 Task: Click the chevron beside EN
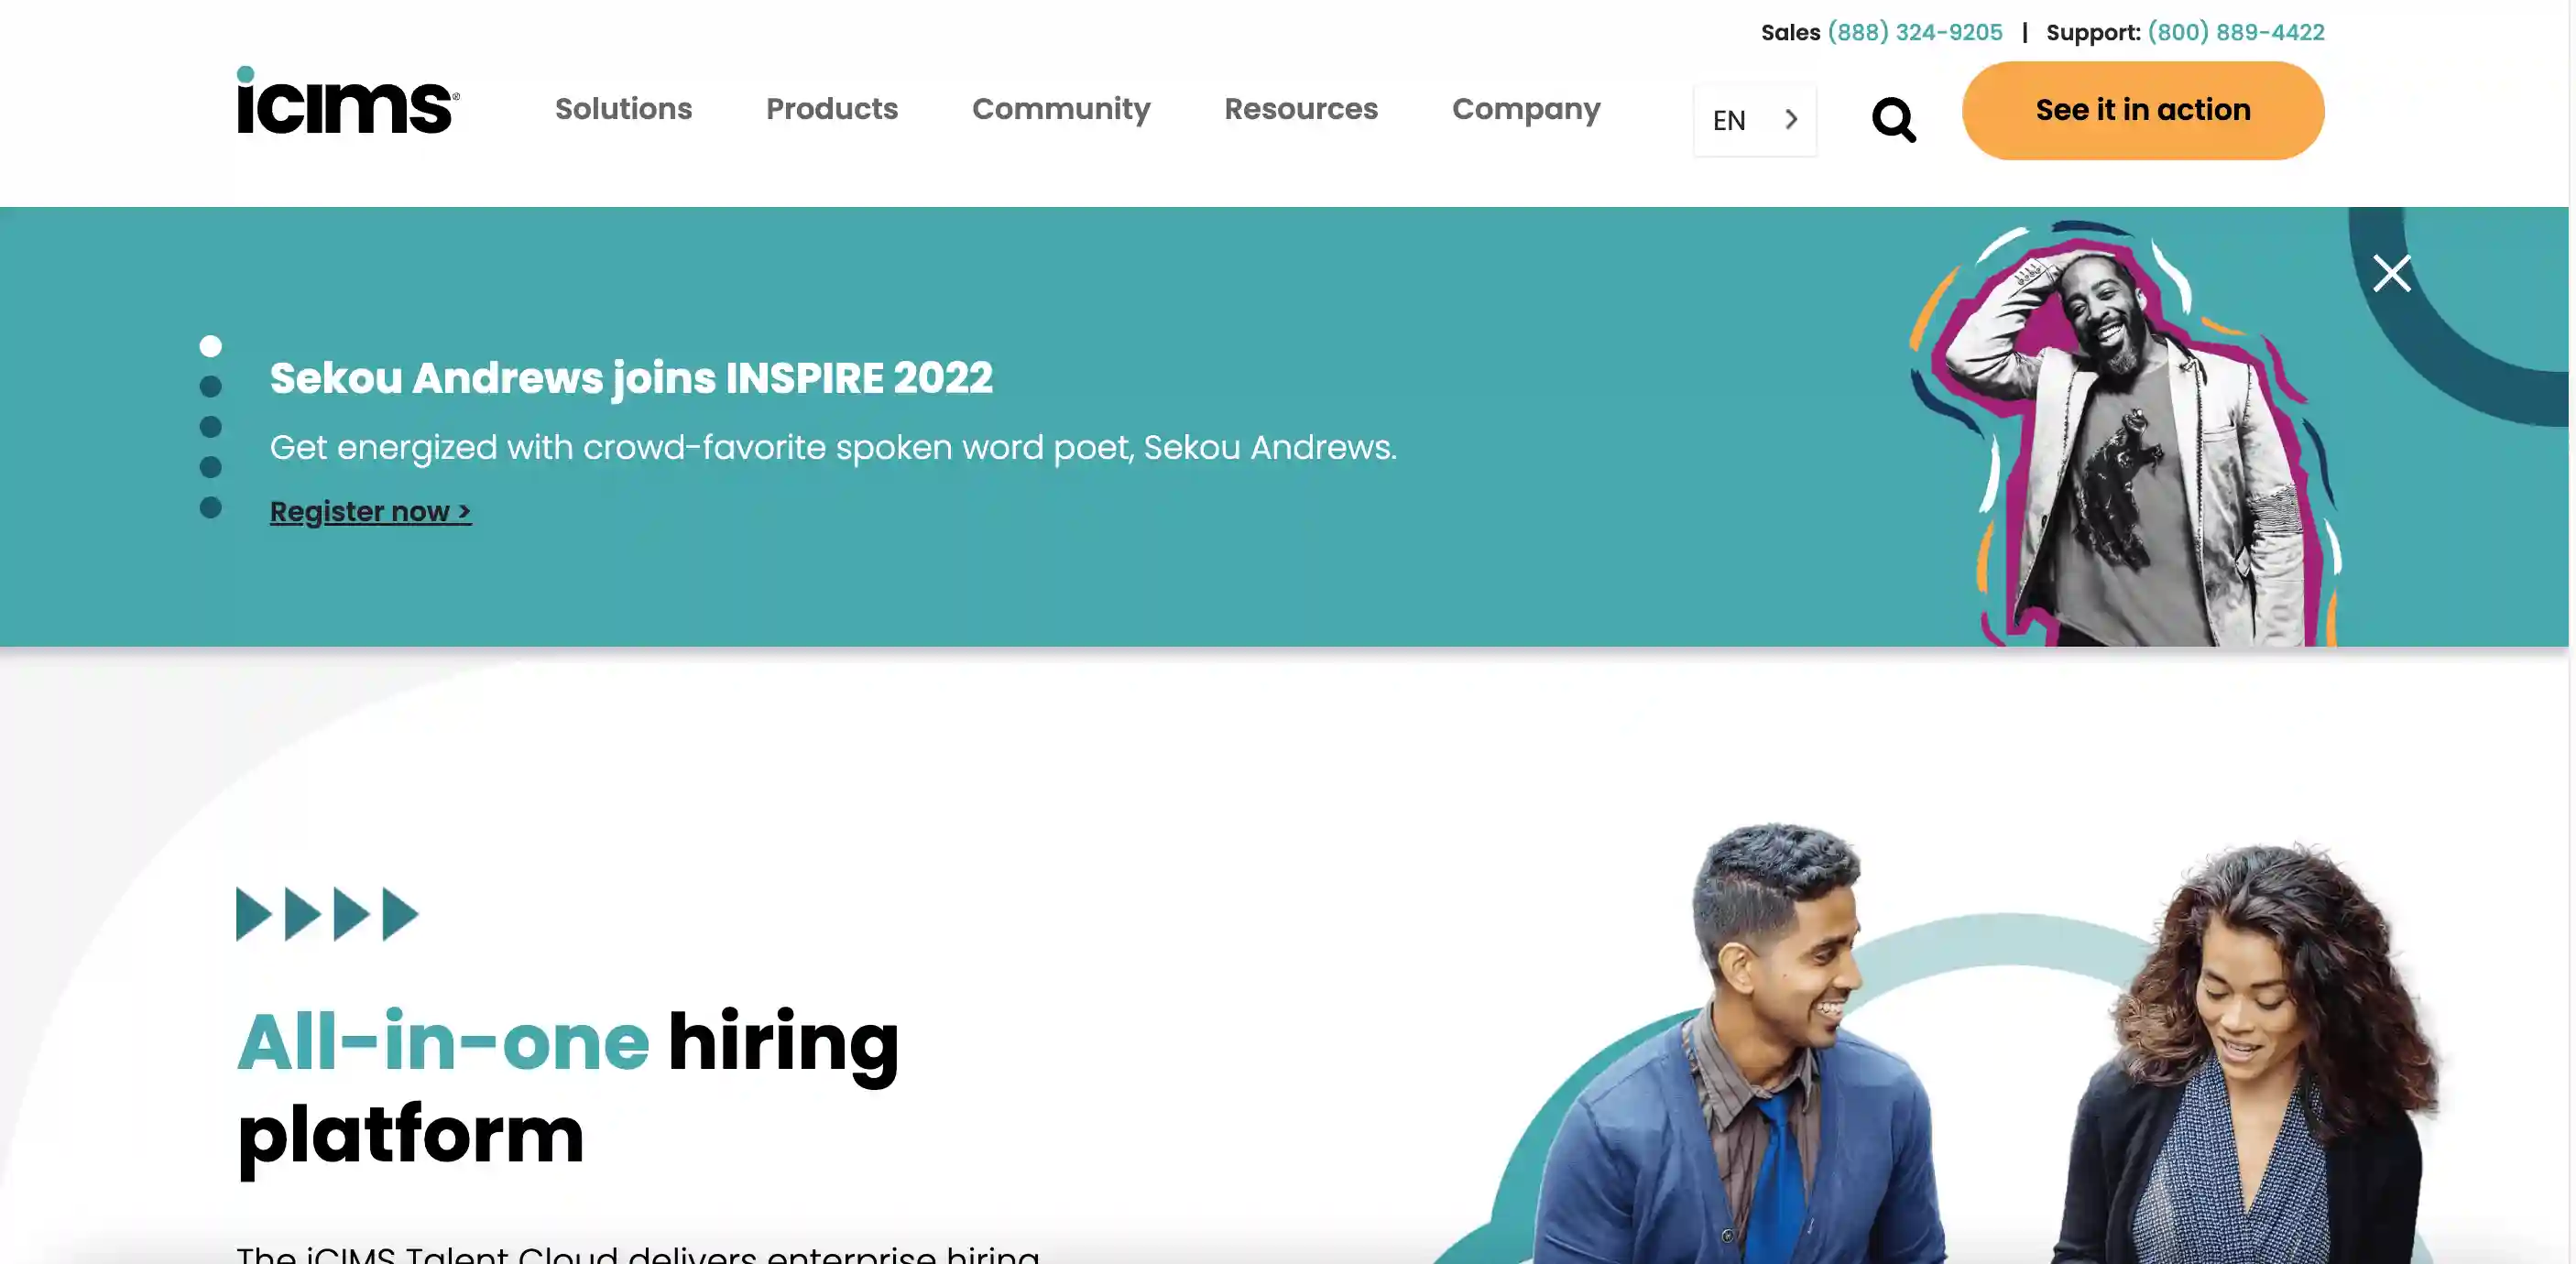pos(1791,120)
